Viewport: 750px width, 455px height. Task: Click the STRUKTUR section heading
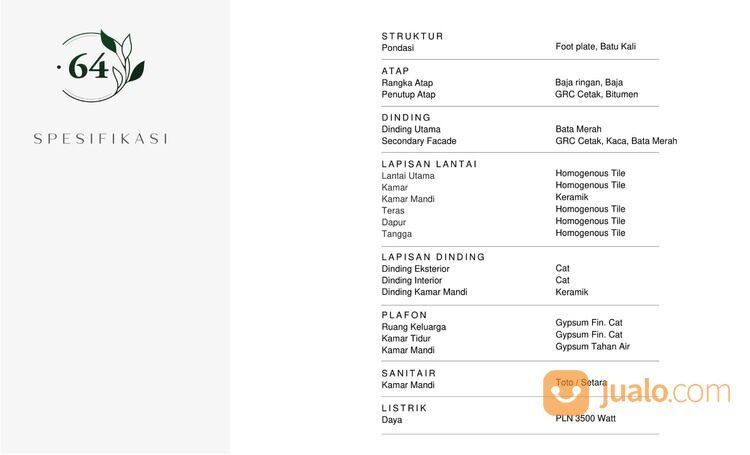click(412, 36)
